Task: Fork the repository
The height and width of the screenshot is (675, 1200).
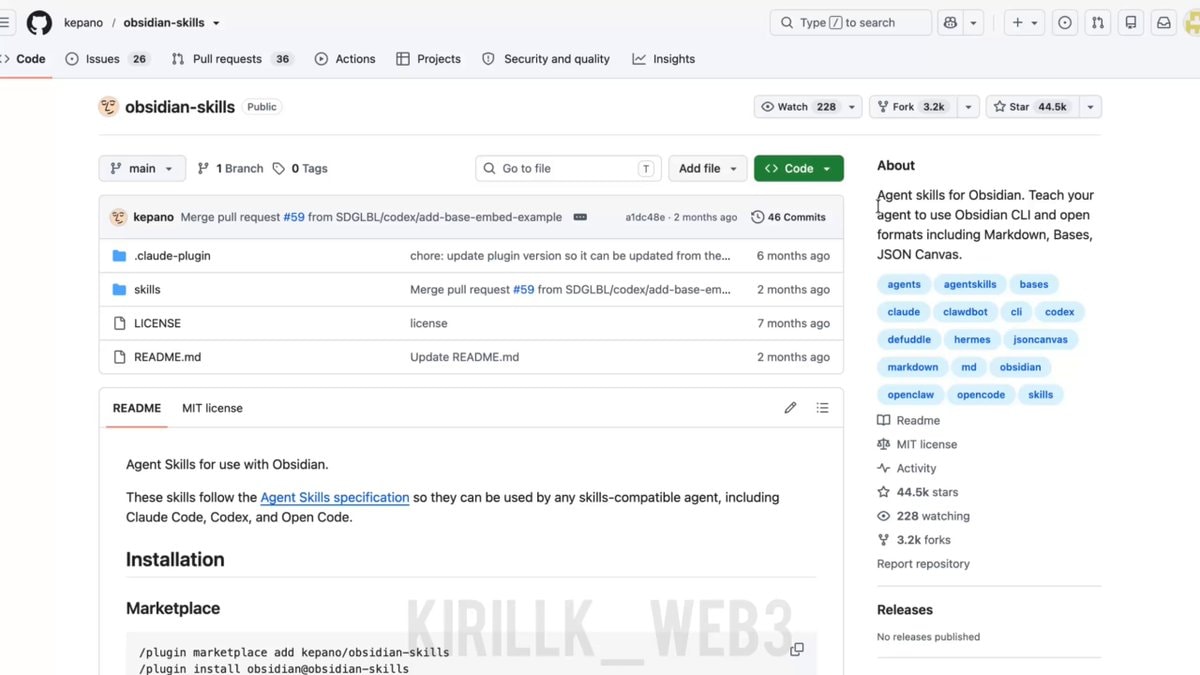Action: [x=914, y=107]
